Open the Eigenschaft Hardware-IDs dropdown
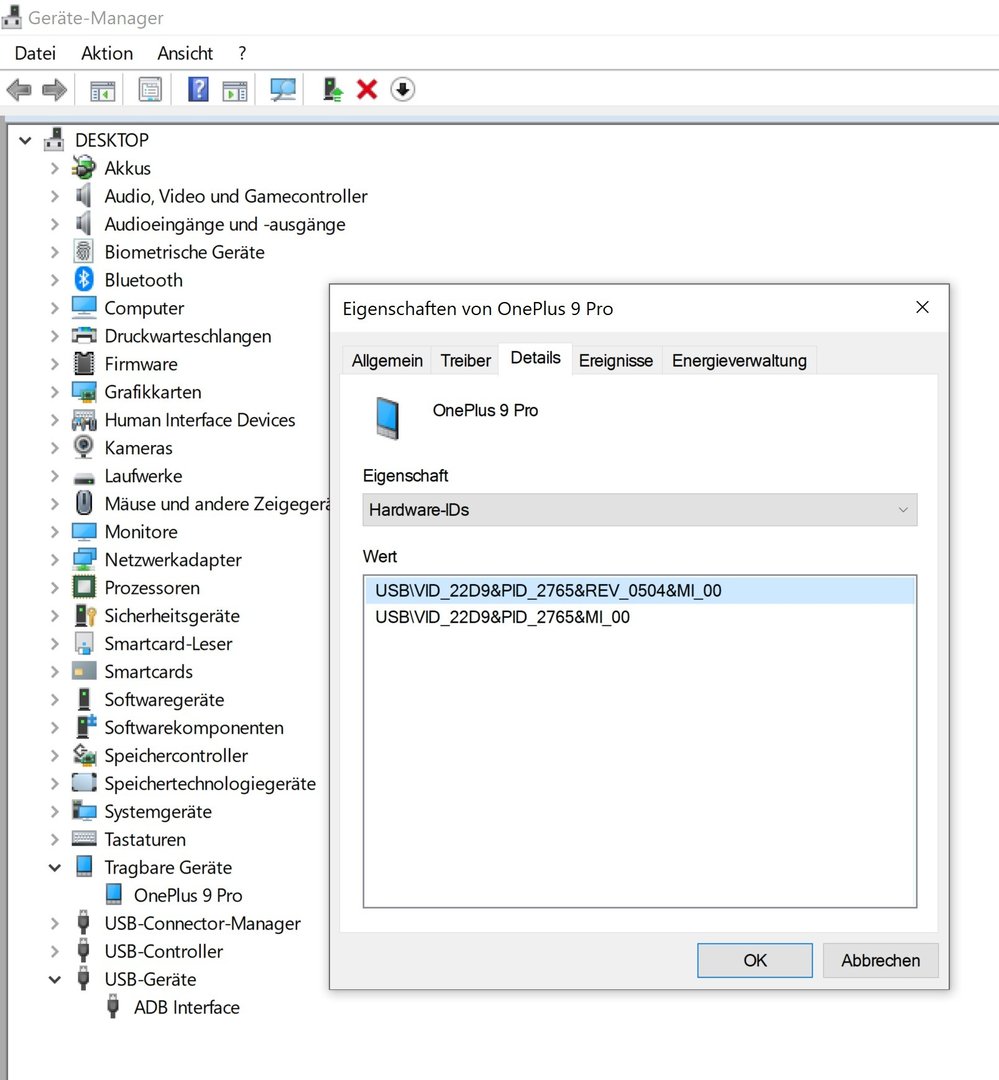Image resolution: width=999 pixels, height=1080 pixels. [639, 510]
